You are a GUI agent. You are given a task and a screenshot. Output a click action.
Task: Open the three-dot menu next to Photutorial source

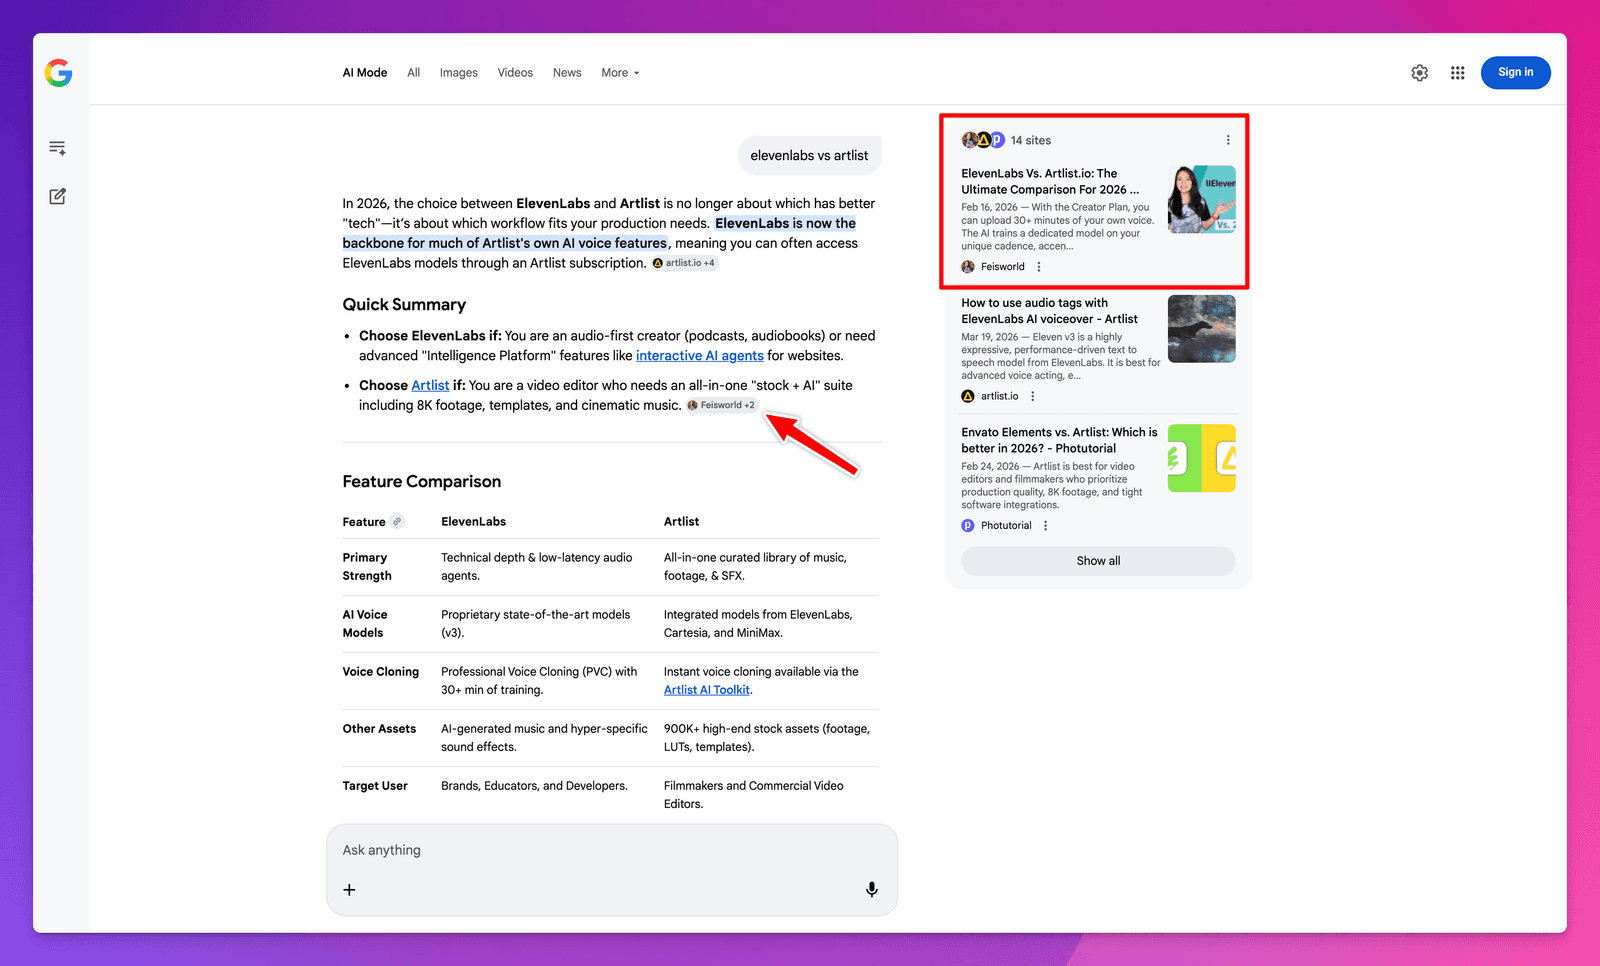tap(1046, 526)
